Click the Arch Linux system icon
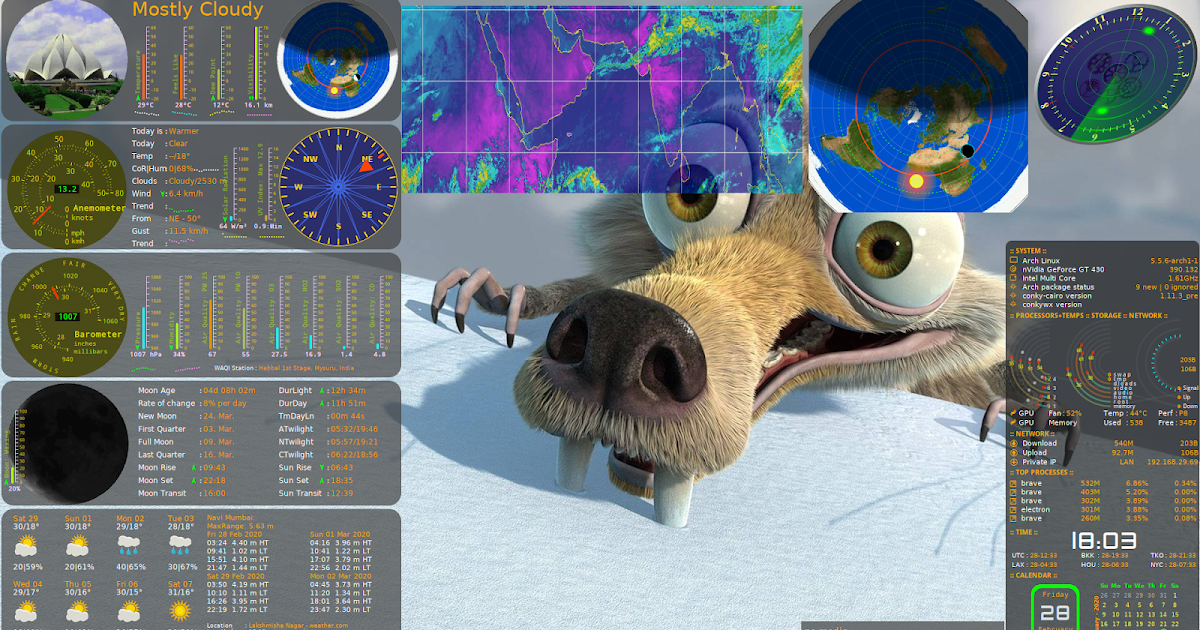 click(x=1014, y=260)
